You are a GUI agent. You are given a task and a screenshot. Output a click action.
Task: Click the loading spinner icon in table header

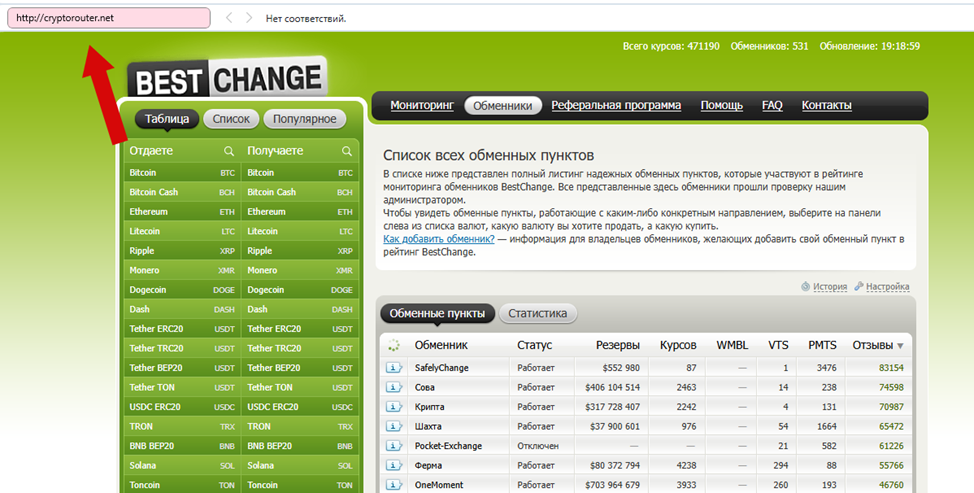393,345
